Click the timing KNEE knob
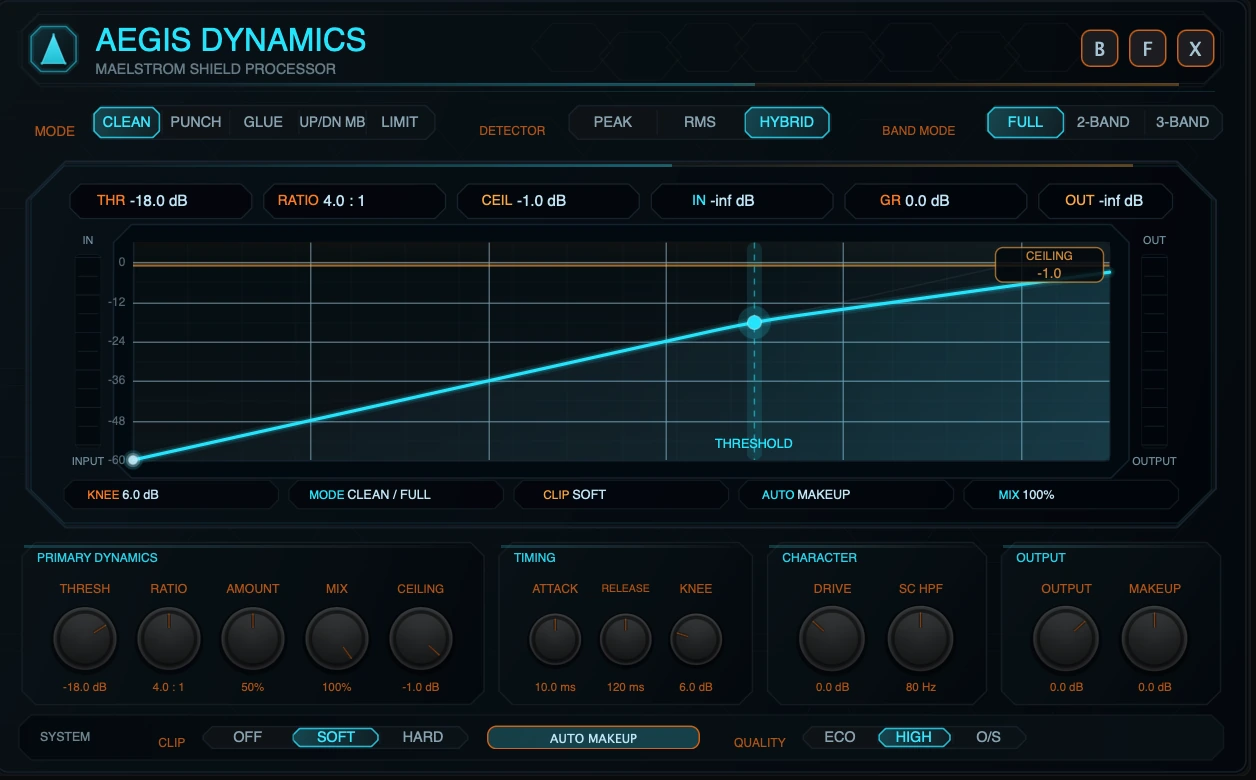This screenshot has height=780, width=1256. click(x=696, y=640)
